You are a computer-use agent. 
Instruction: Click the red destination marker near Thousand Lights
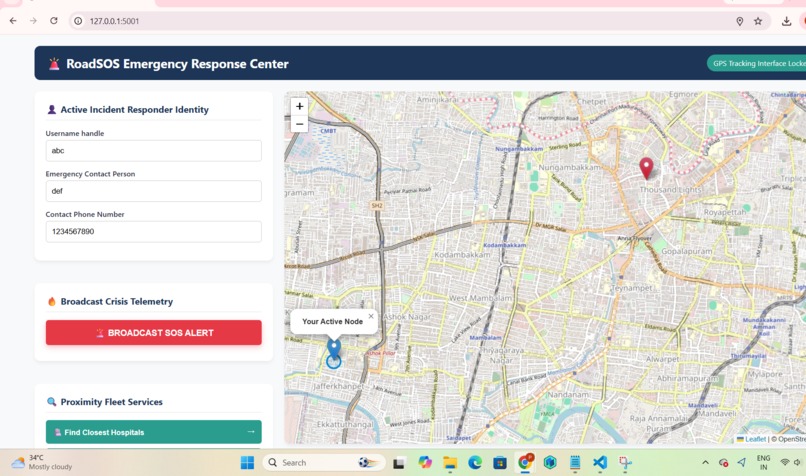tap(646, 168)
